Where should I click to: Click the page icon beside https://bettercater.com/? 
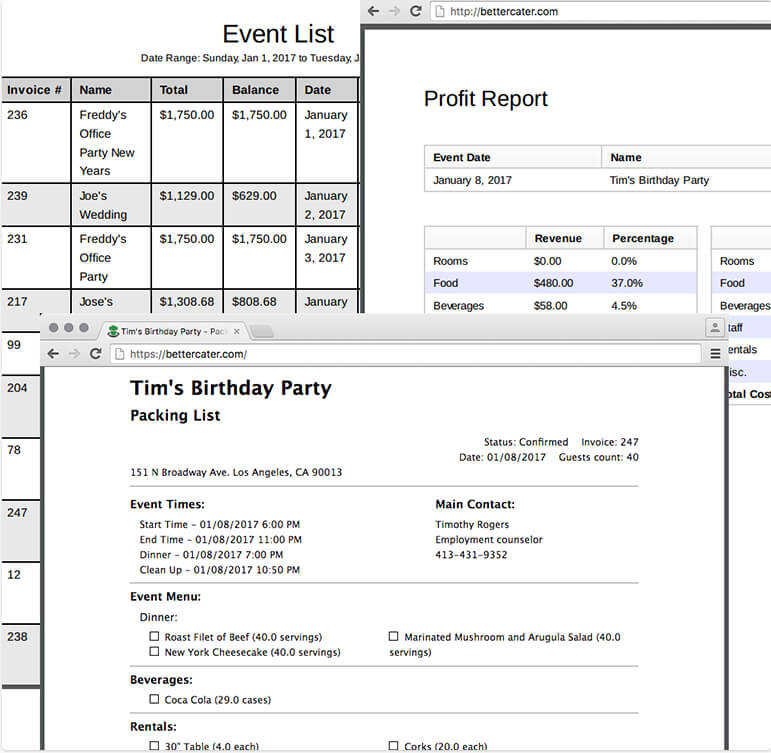[x=119, y=354]
